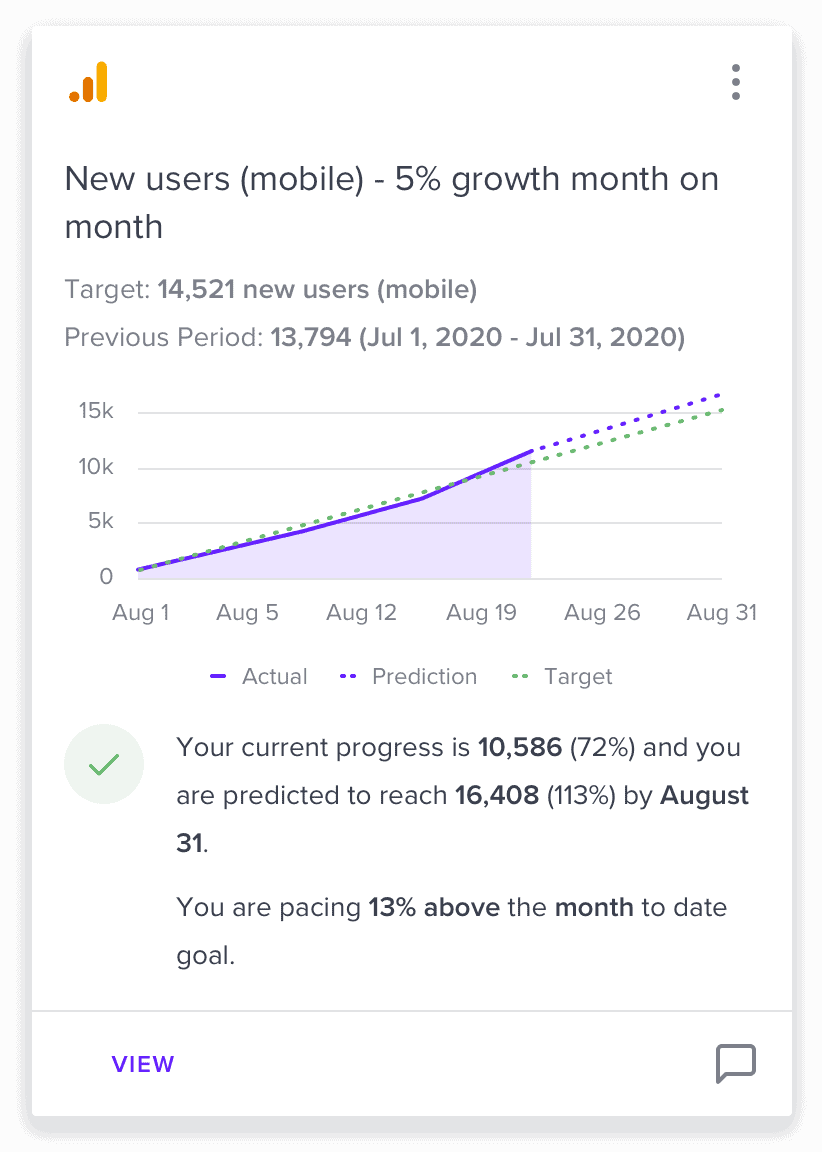The width and height of the screenshot is (822, 1152).
Task: Click the end of the solid actual line
Action: (x=531, y=451)
